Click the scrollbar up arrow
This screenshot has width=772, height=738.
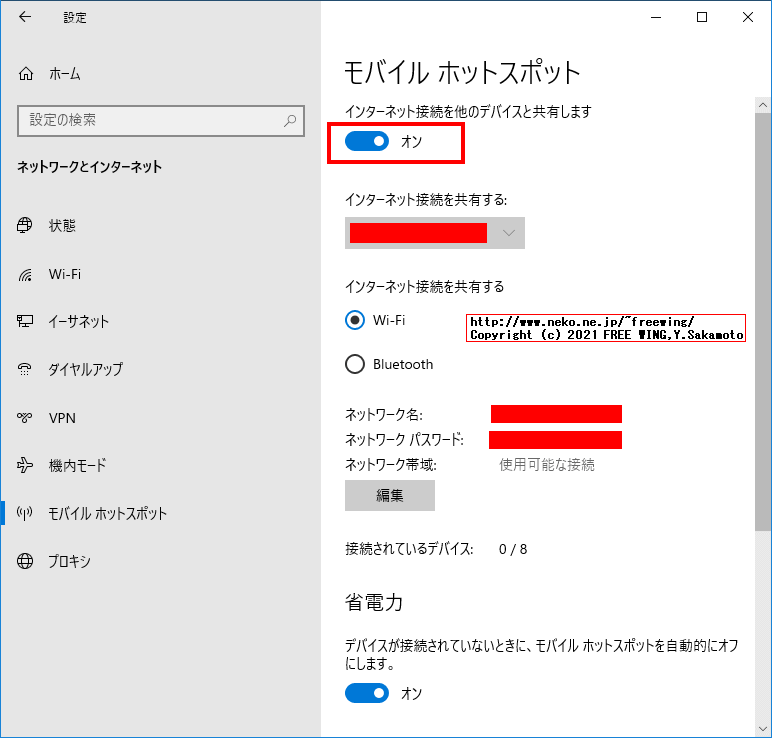pyautogui.click(x=763, y=105)
